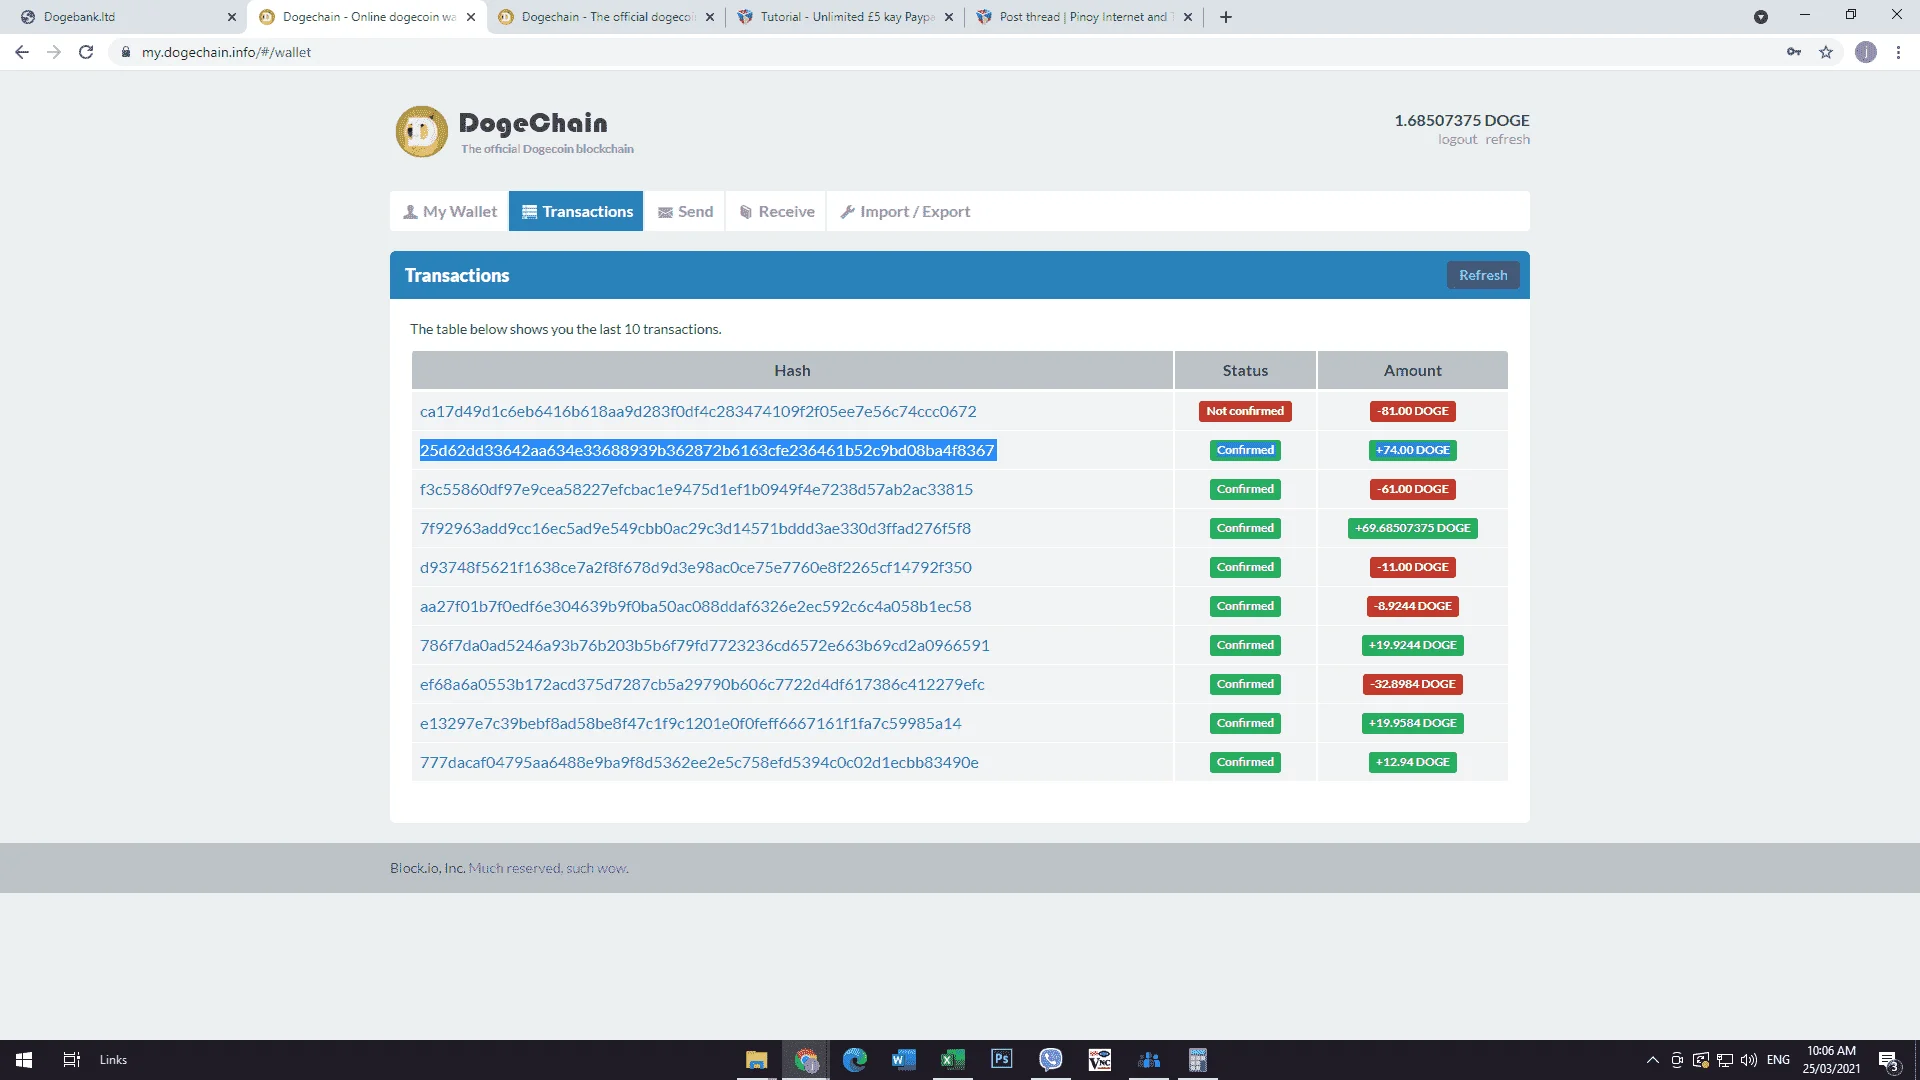Open My Wallet tab
The width and height of the screenshot is (1920, 1080).
pos(449,211)
